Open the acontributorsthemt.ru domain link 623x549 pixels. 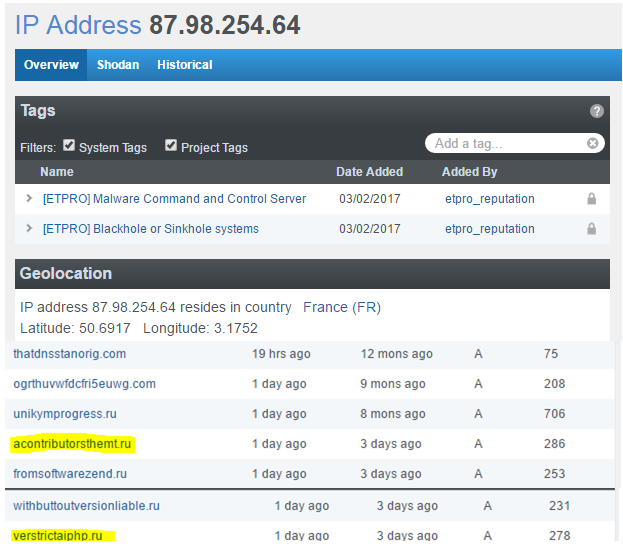click(72, 444)
